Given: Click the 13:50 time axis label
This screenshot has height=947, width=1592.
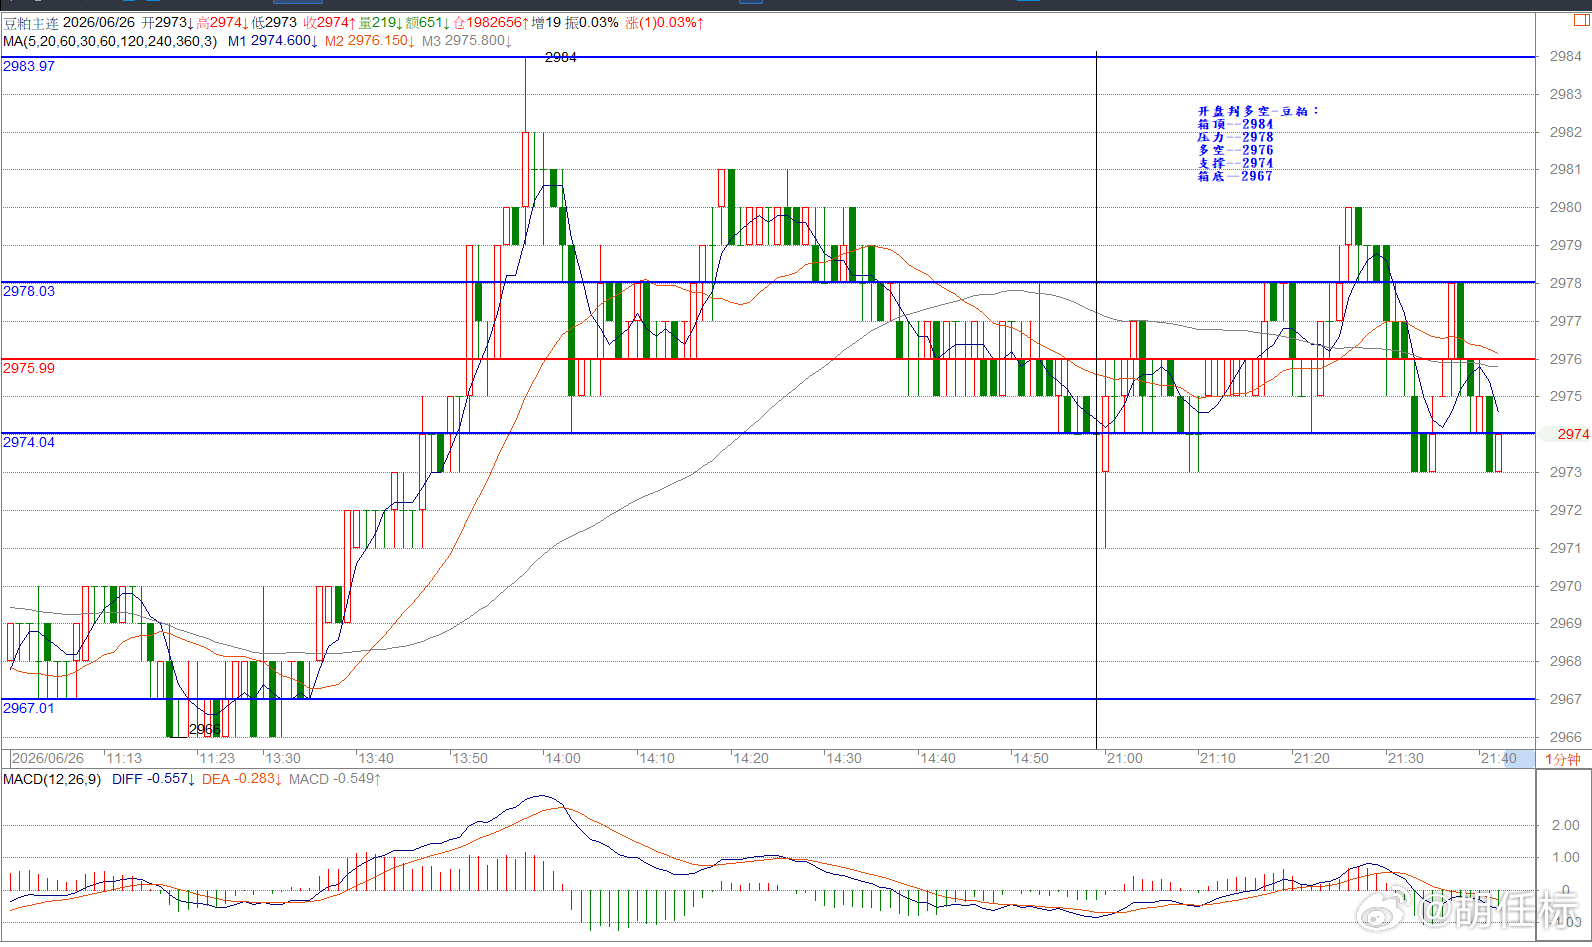Looking at the screenshot, I should point(470,758).
